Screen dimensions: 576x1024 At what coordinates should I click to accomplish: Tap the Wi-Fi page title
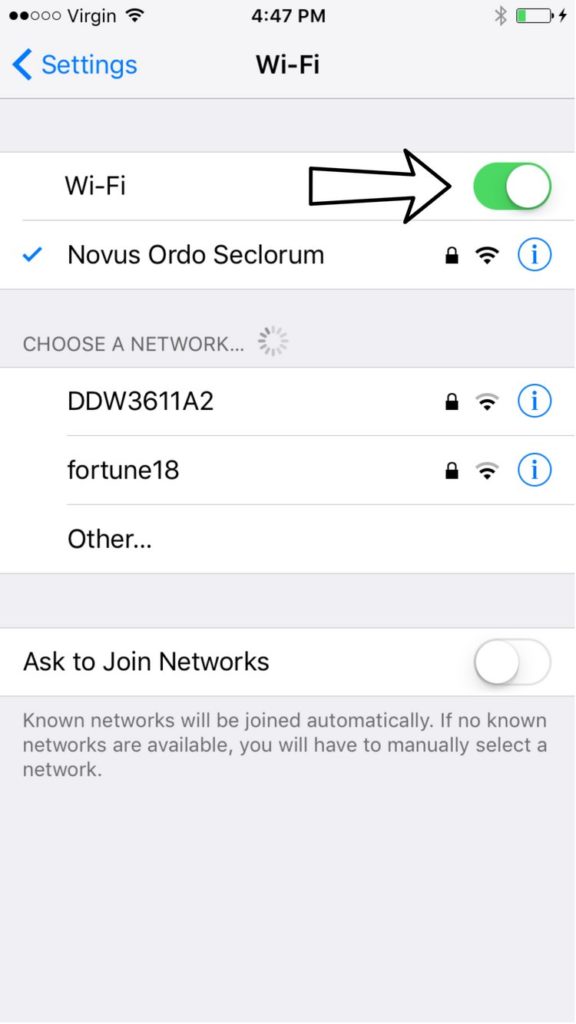click(288, 65)
